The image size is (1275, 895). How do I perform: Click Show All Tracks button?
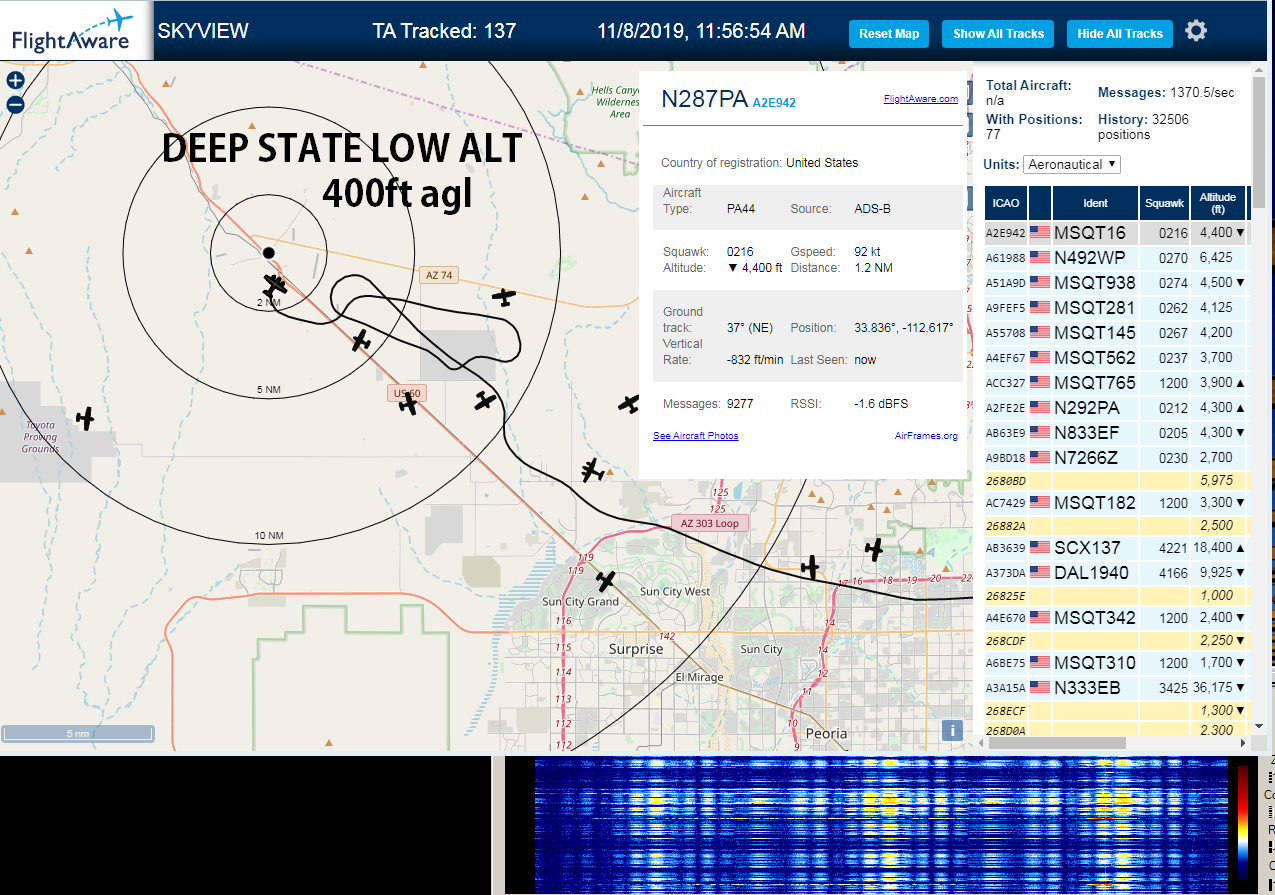[x=998, y=33]
